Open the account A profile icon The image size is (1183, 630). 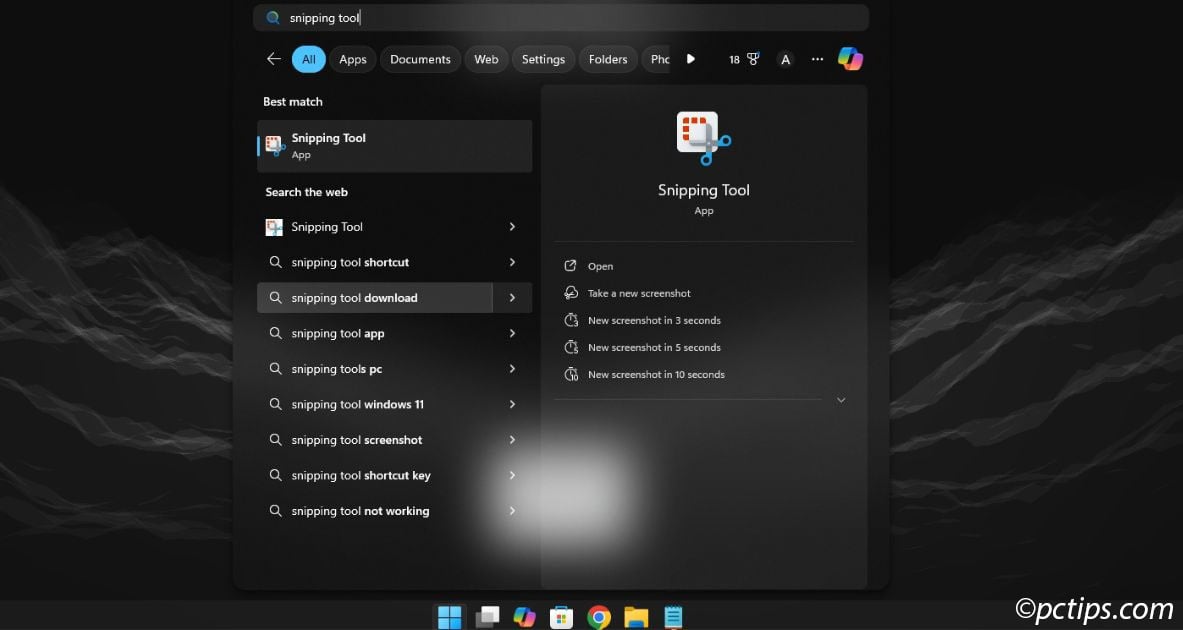[785, 59]
